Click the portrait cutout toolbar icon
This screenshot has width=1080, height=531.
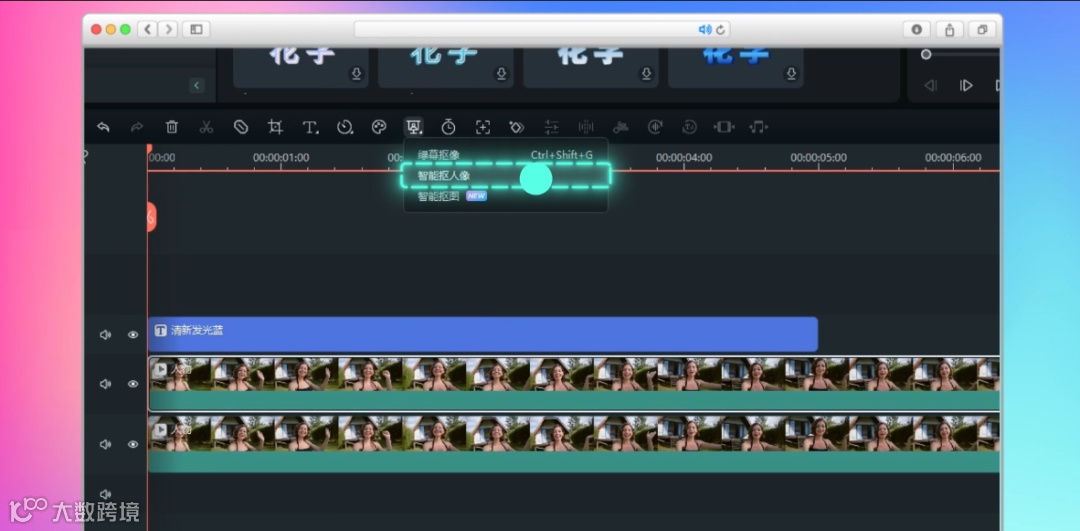413,127
